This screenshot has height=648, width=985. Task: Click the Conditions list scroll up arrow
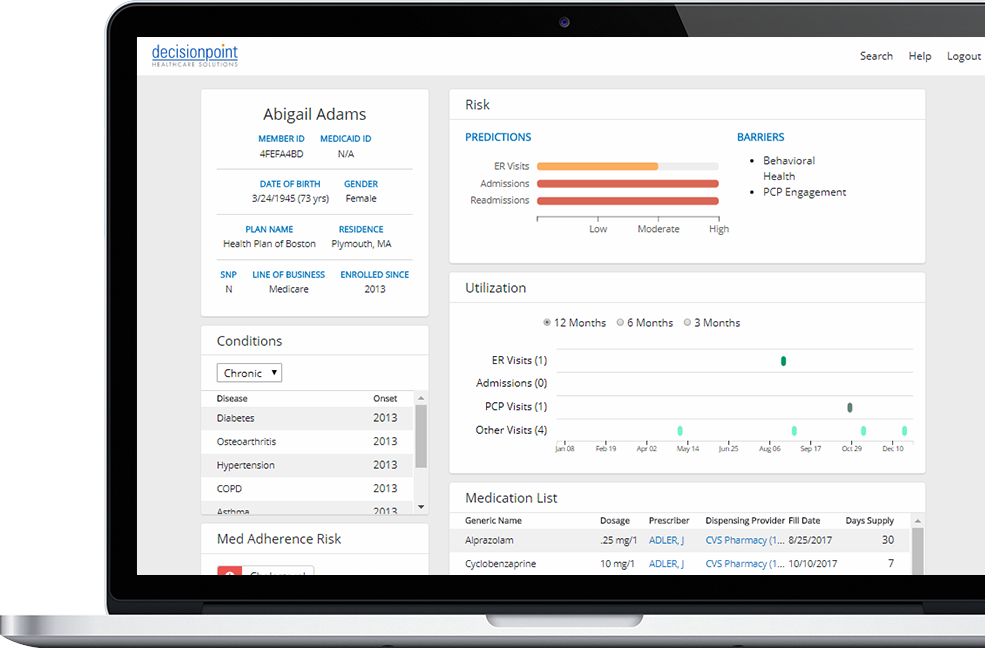(421, 398)
